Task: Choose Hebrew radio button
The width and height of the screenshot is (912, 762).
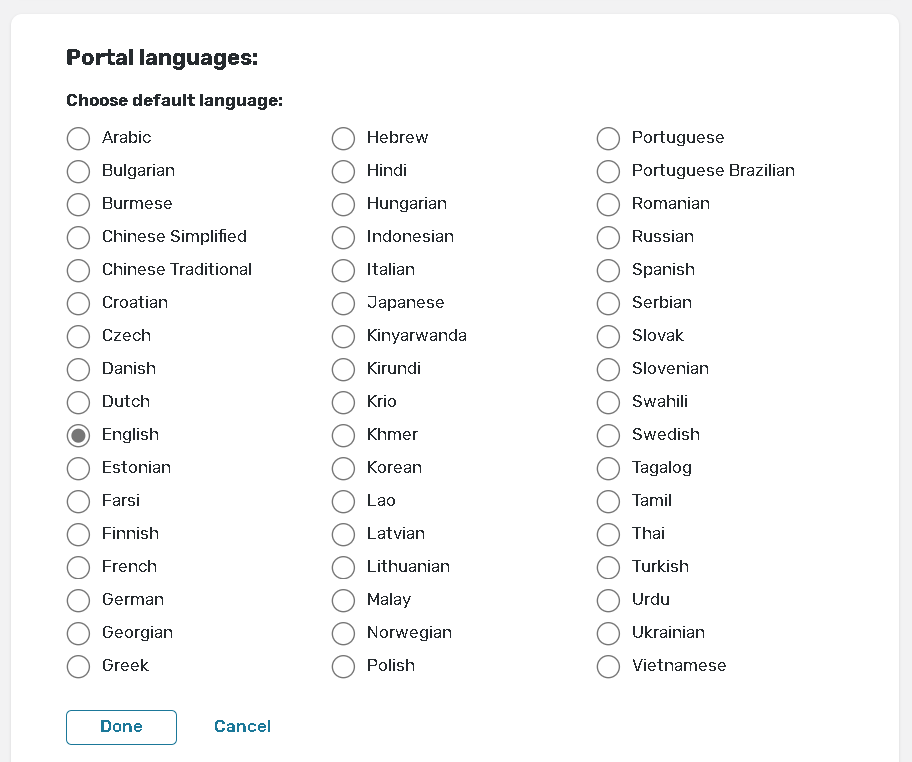Action: [x=344, y=138]
